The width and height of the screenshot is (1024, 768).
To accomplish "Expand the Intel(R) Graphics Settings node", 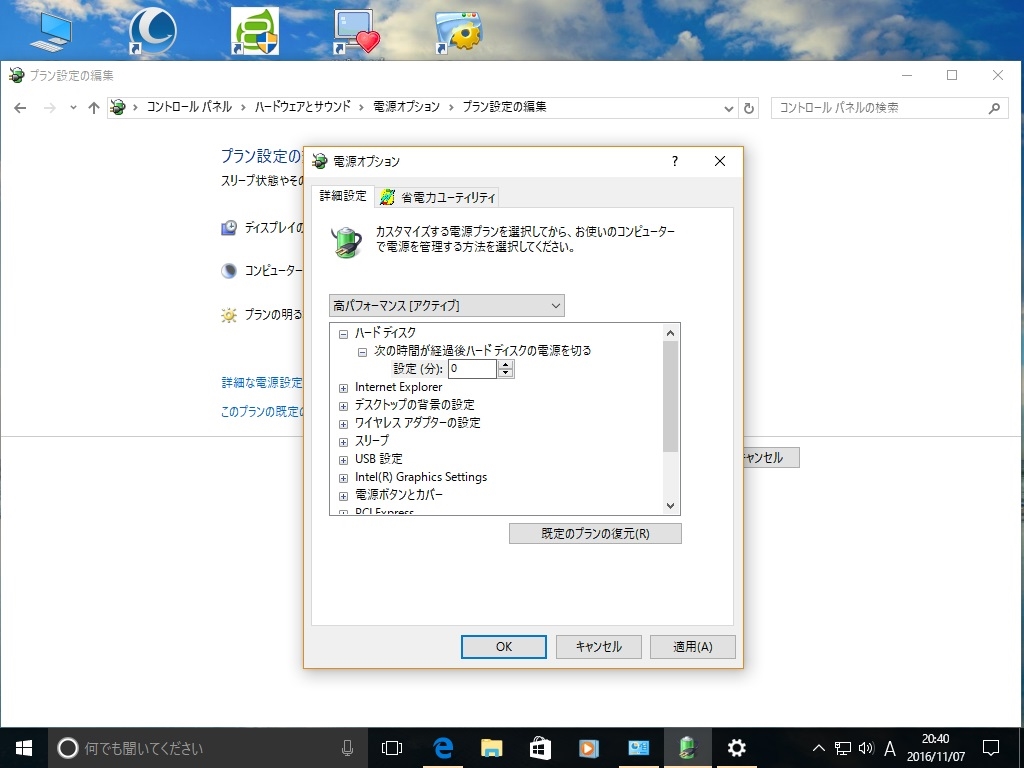I will [x=344, y=478].
